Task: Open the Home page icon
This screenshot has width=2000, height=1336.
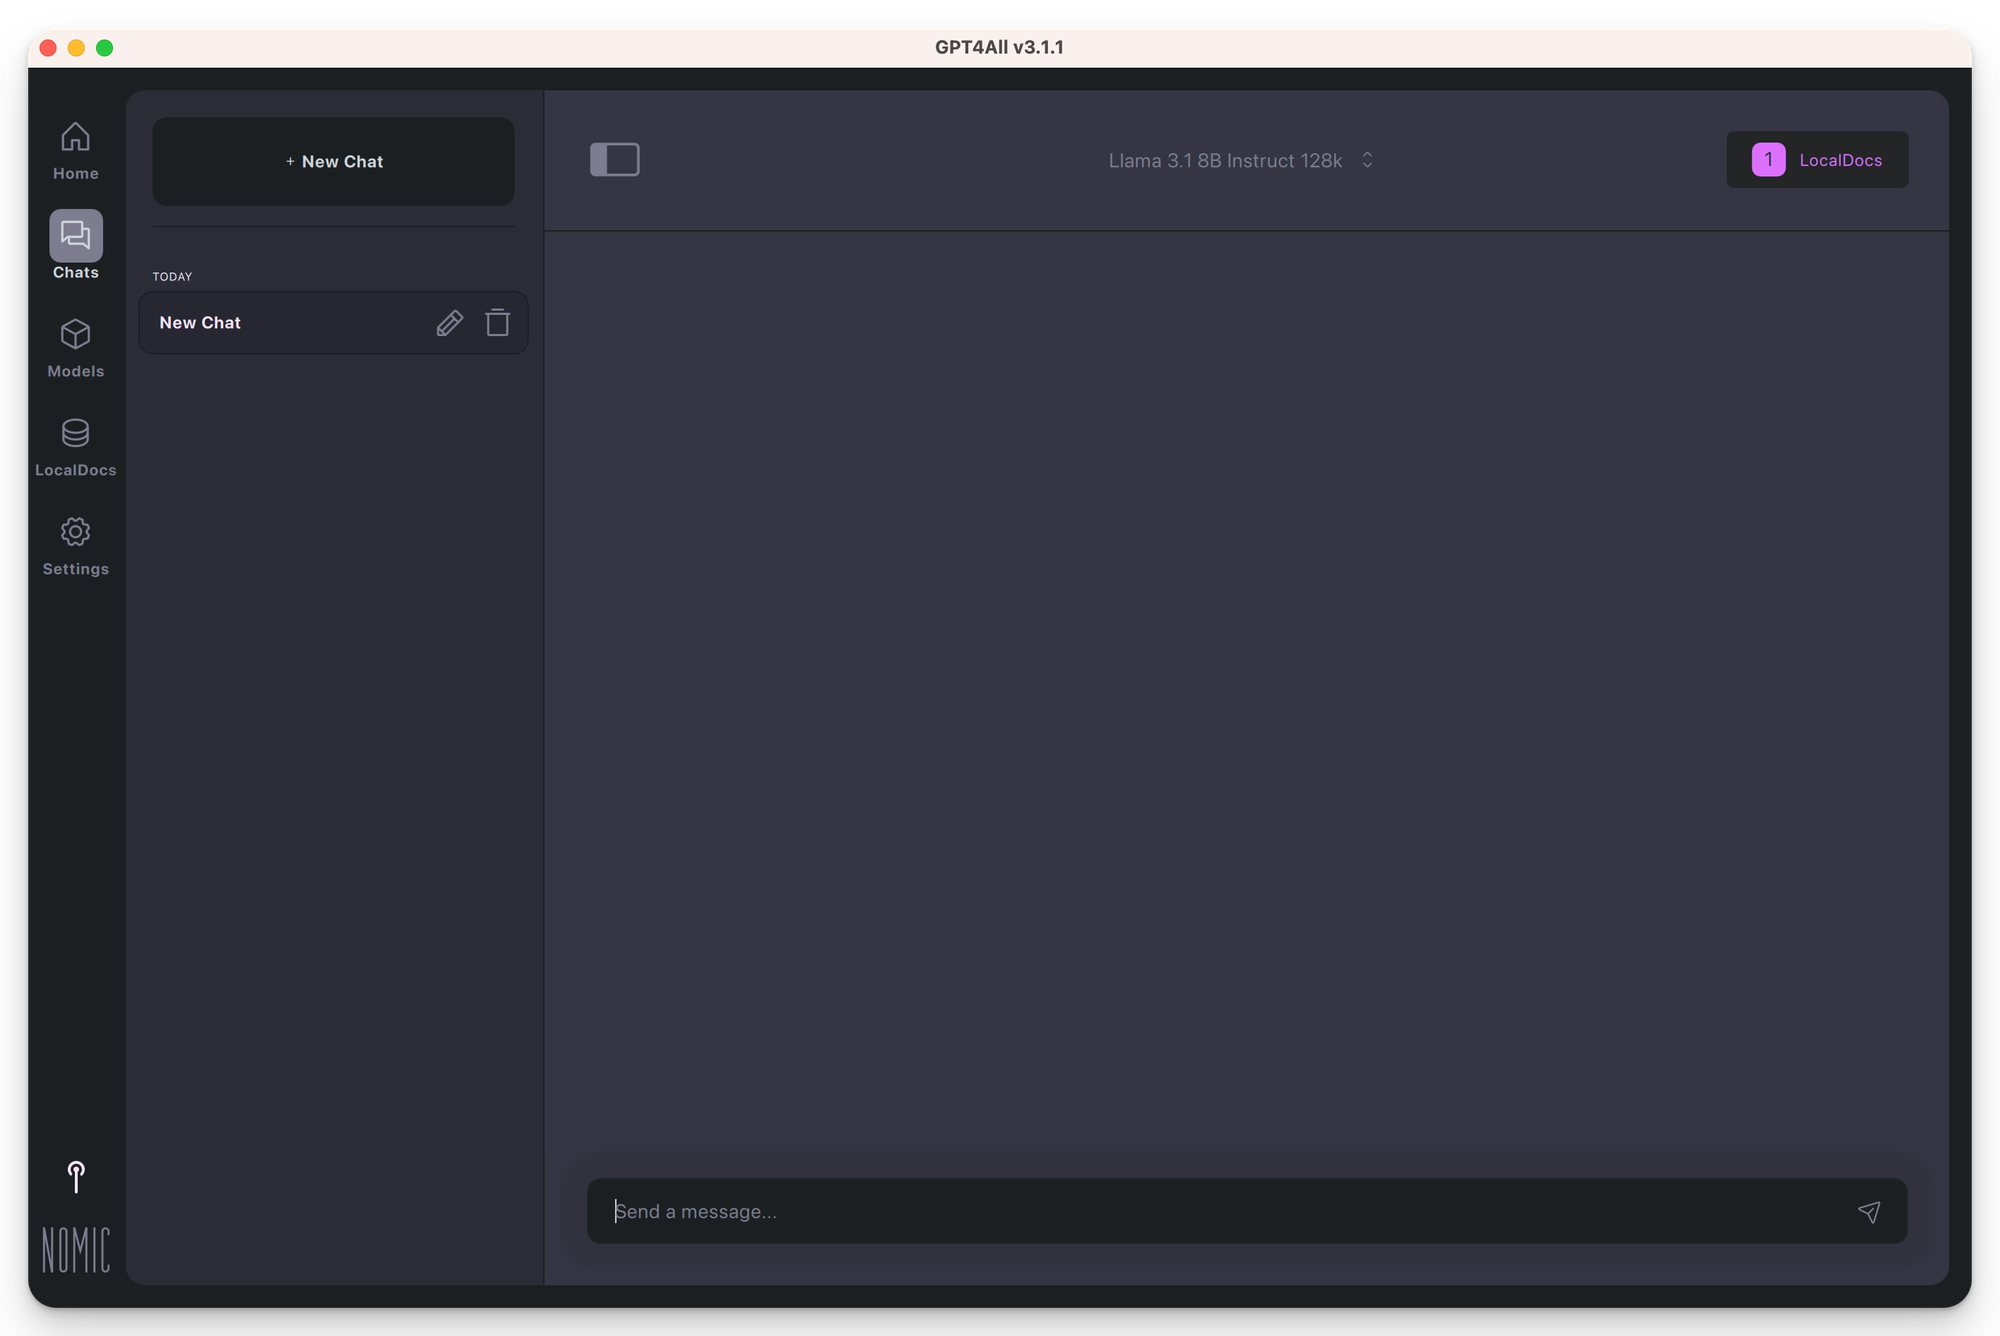Action: pyautogui.click(x=75, y=137)
